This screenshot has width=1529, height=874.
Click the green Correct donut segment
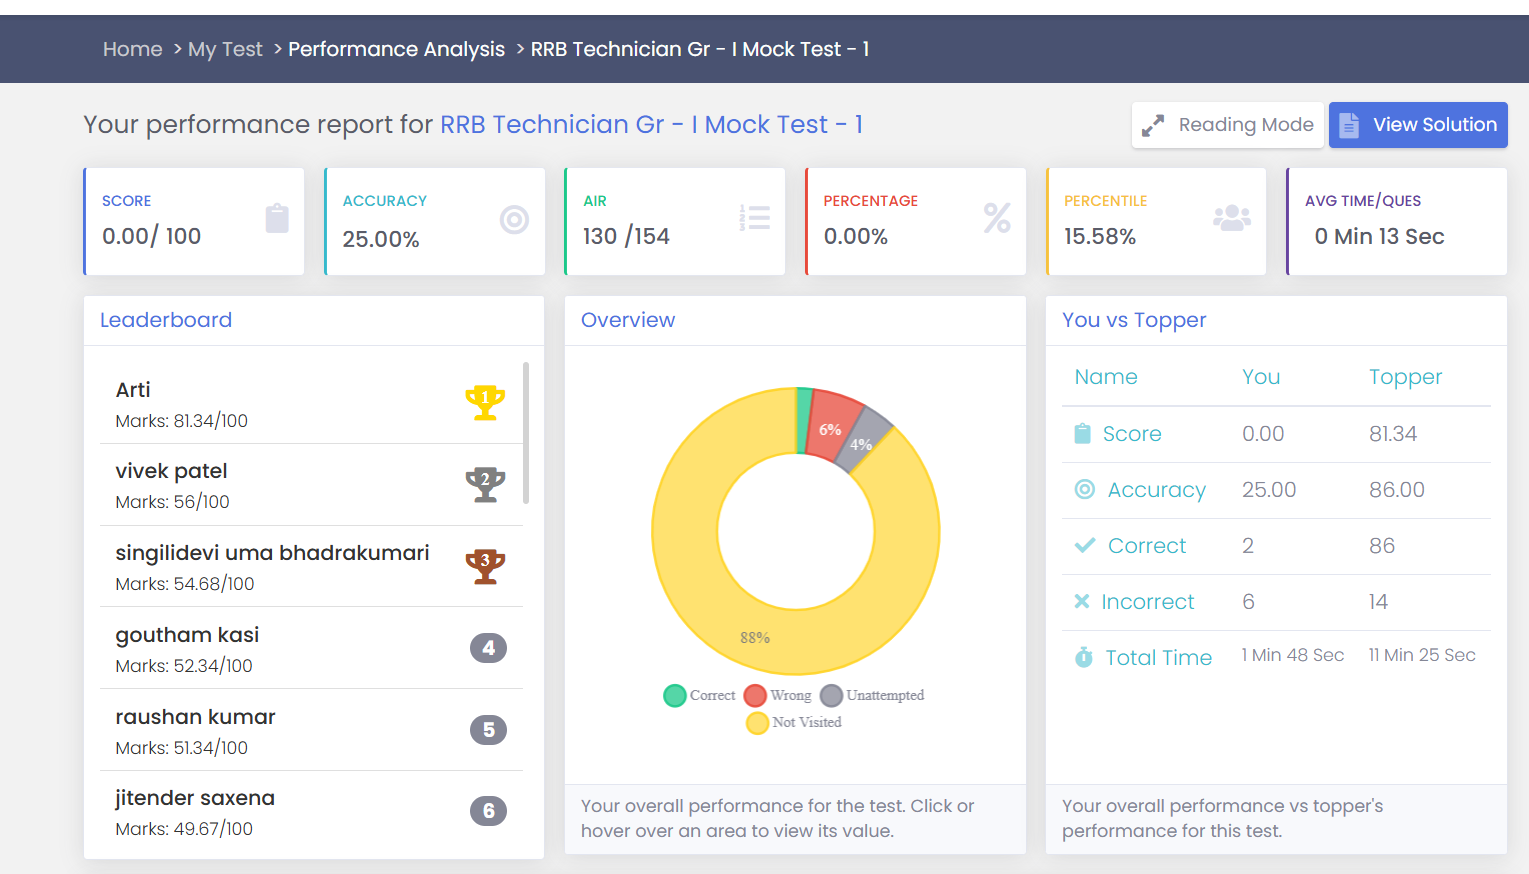[x=803, y=420]
